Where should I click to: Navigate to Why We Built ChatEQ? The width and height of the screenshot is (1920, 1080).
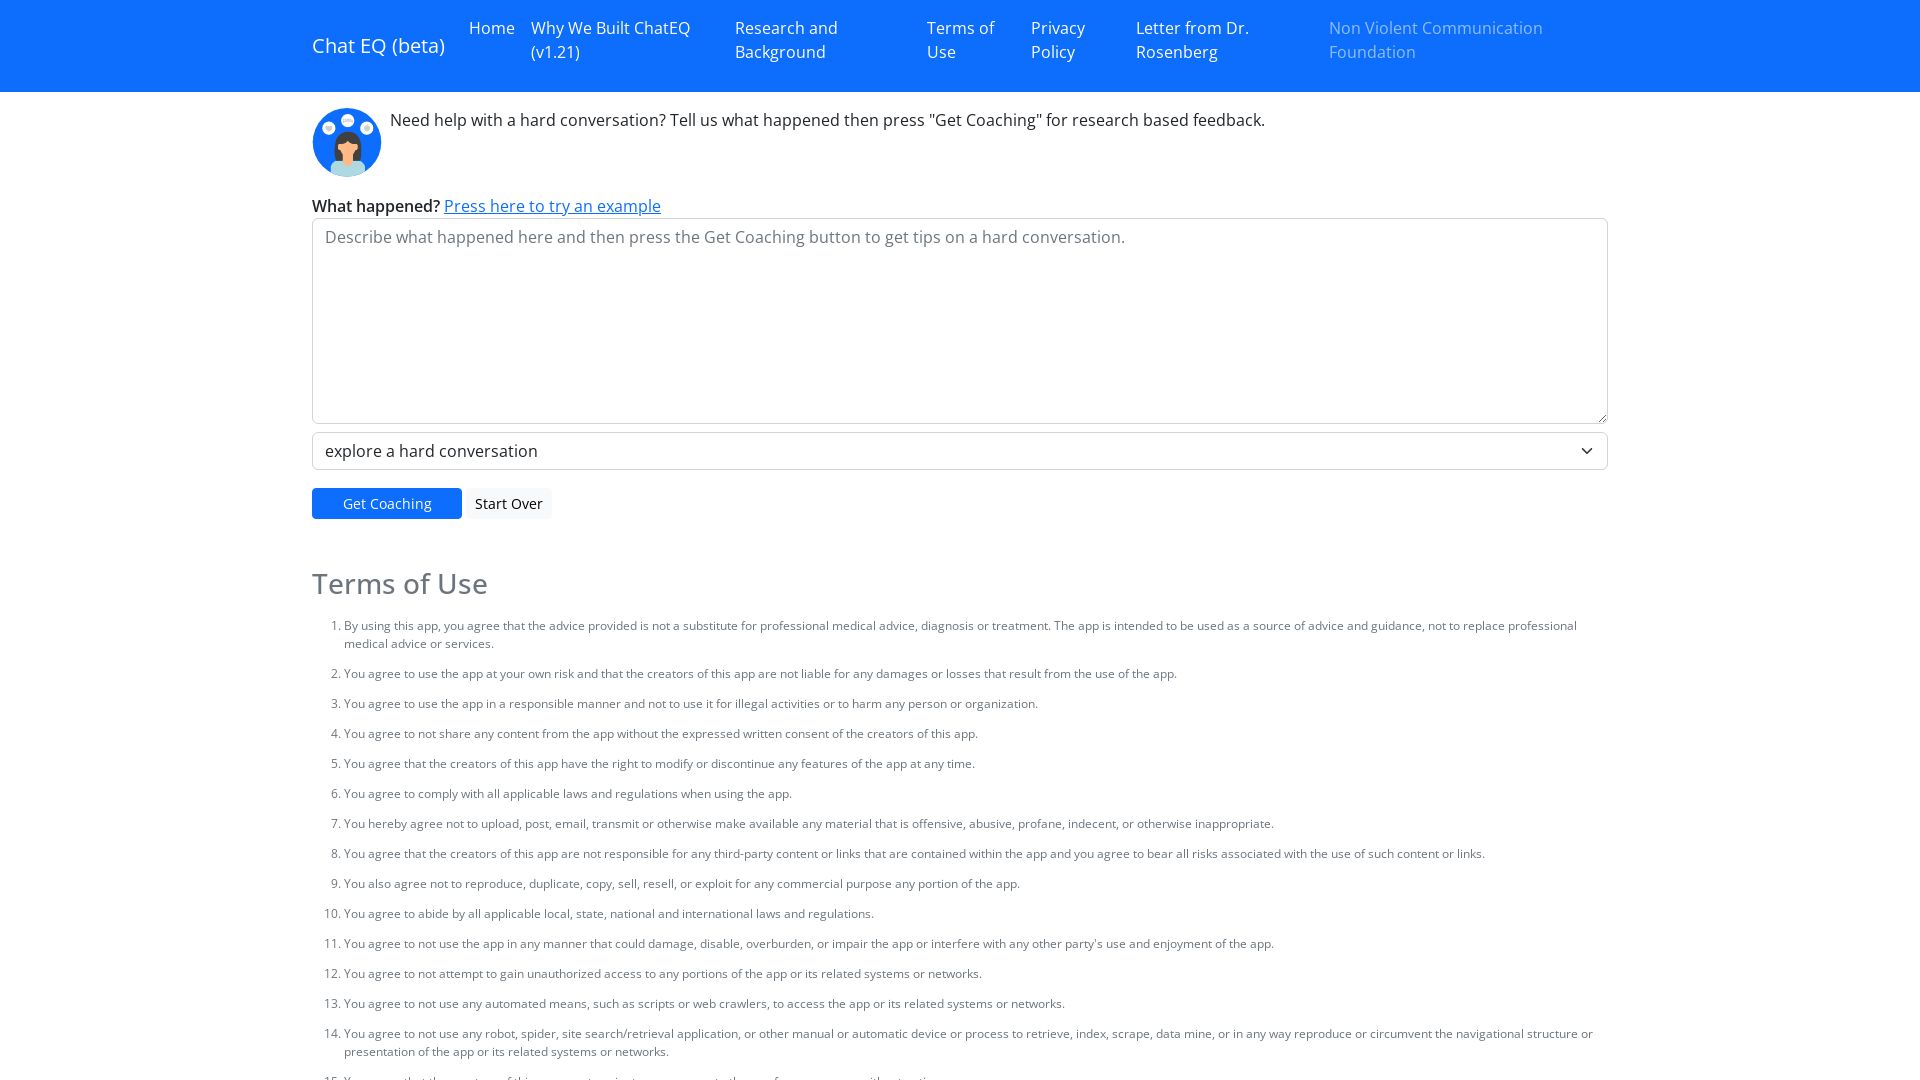point(610,40)
